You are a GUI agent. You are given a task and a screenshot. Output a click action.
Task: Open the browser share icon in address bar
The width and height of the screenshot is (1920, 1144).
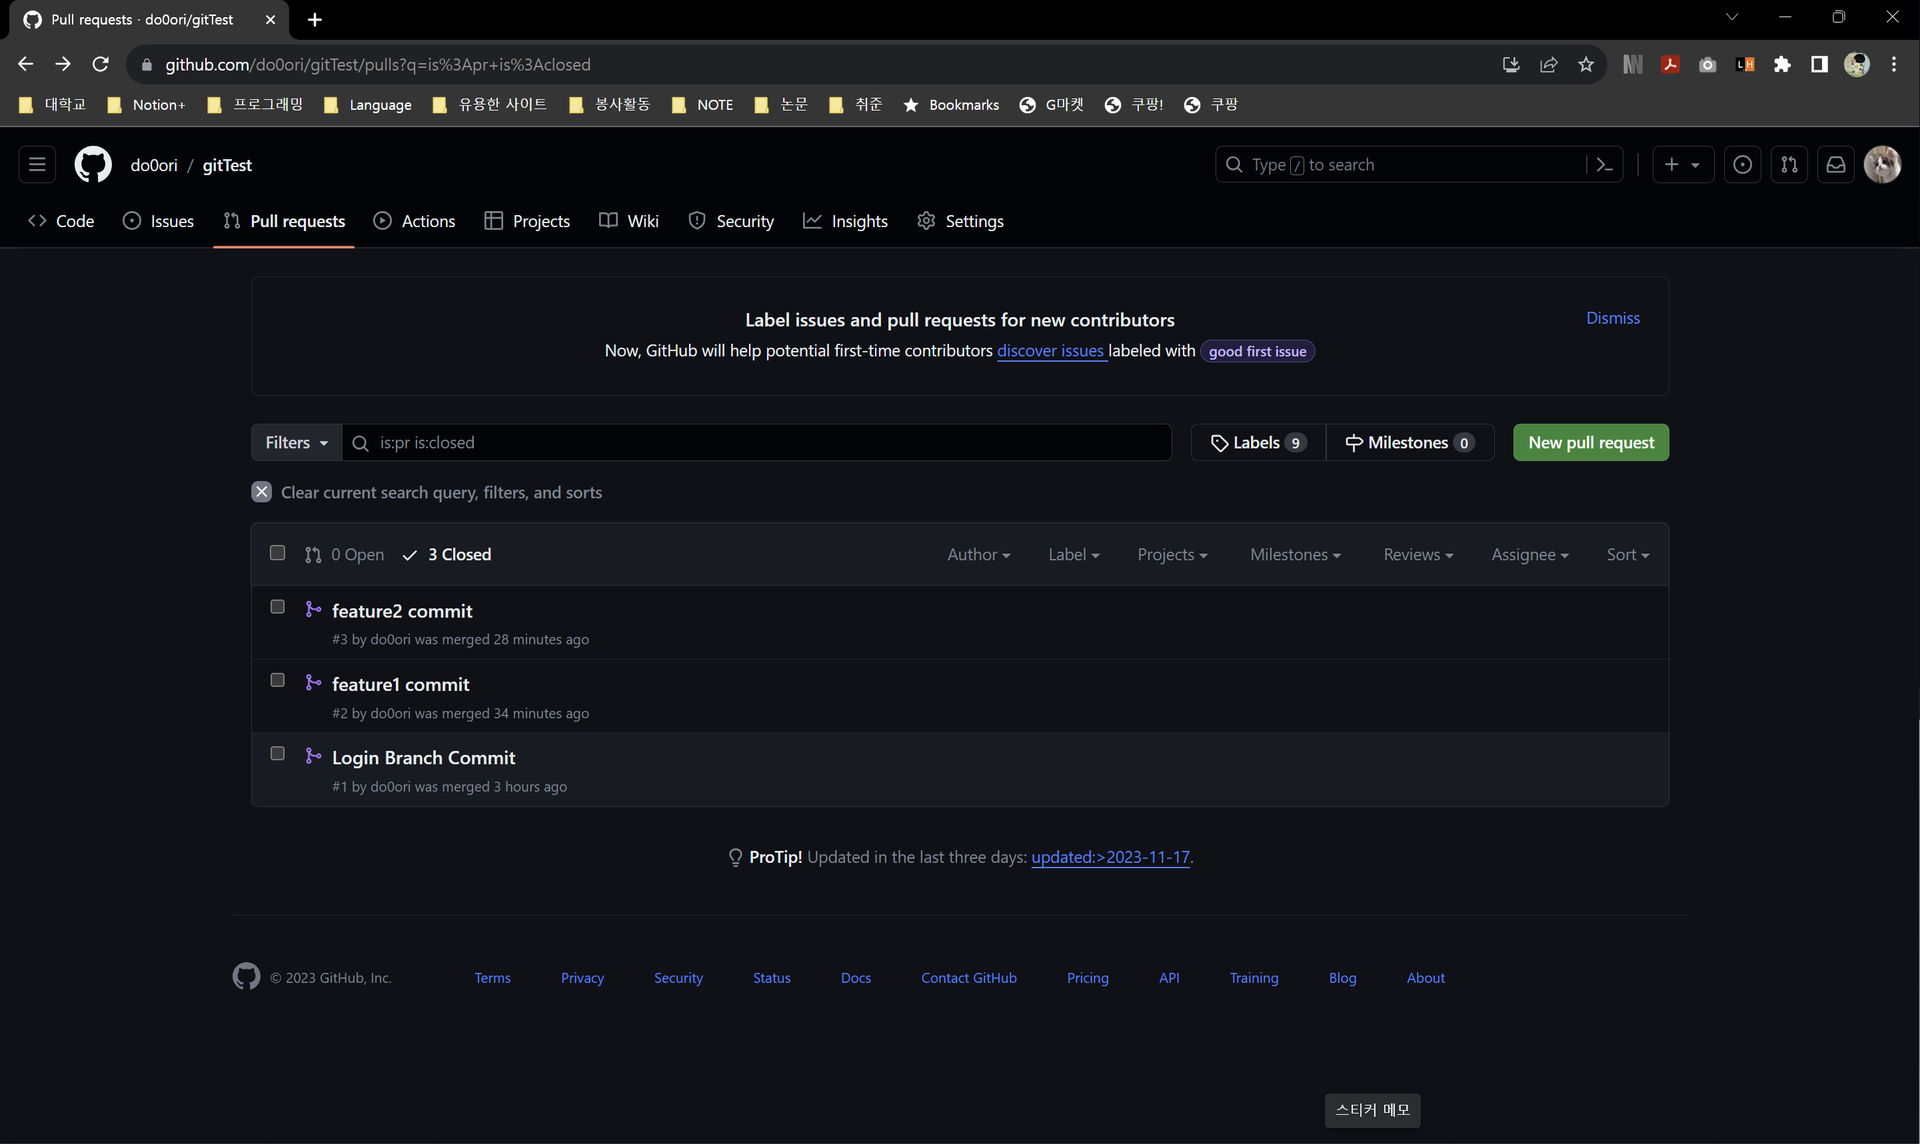[x=1548, y=64]
